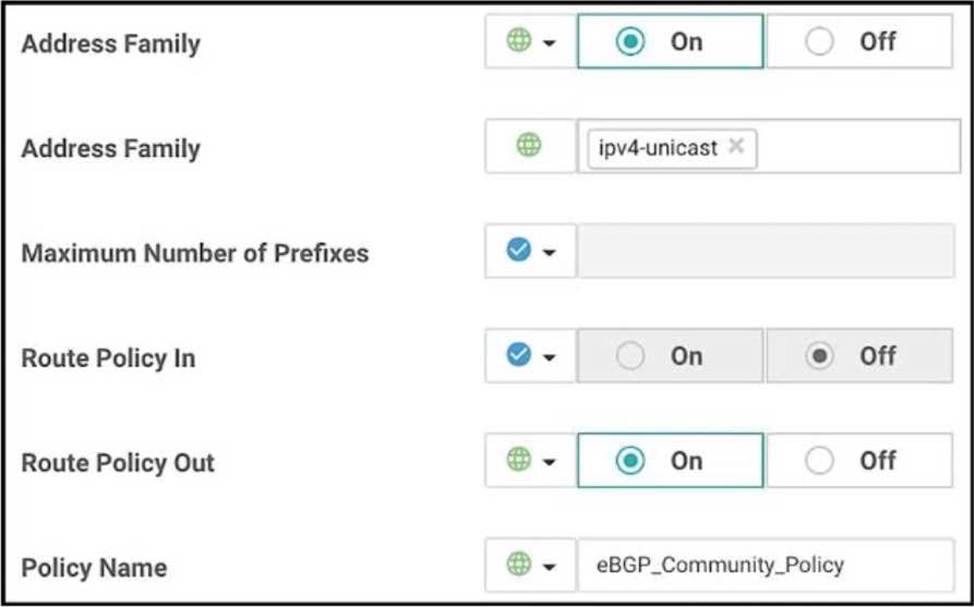Expand scope dropdown arrow for Maximum Number of Prefixes
Image resolution: width=974 pixels, height=607 pixels.
pos(549,252)
